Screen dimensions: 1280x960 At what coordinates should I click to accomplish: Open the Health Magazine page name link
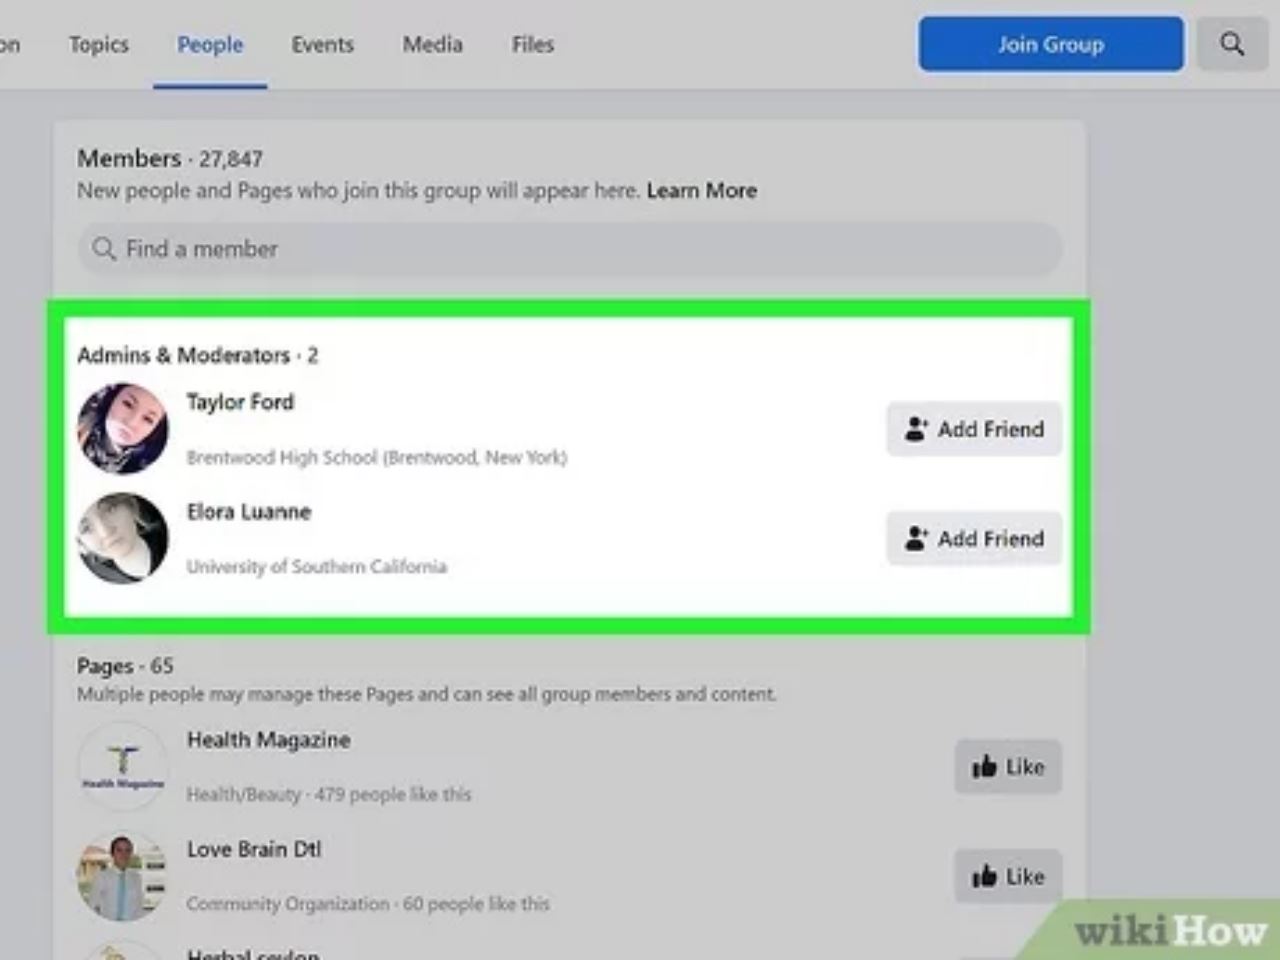(x=268, y=740)
